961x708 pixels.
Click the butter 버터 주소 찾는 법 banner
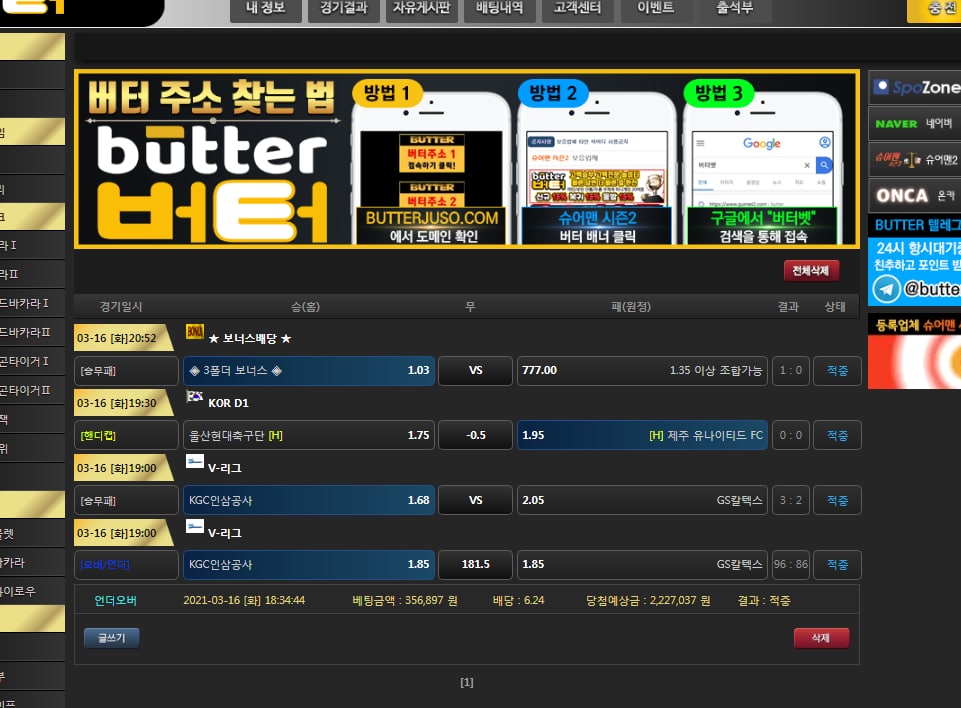point(467,158)
